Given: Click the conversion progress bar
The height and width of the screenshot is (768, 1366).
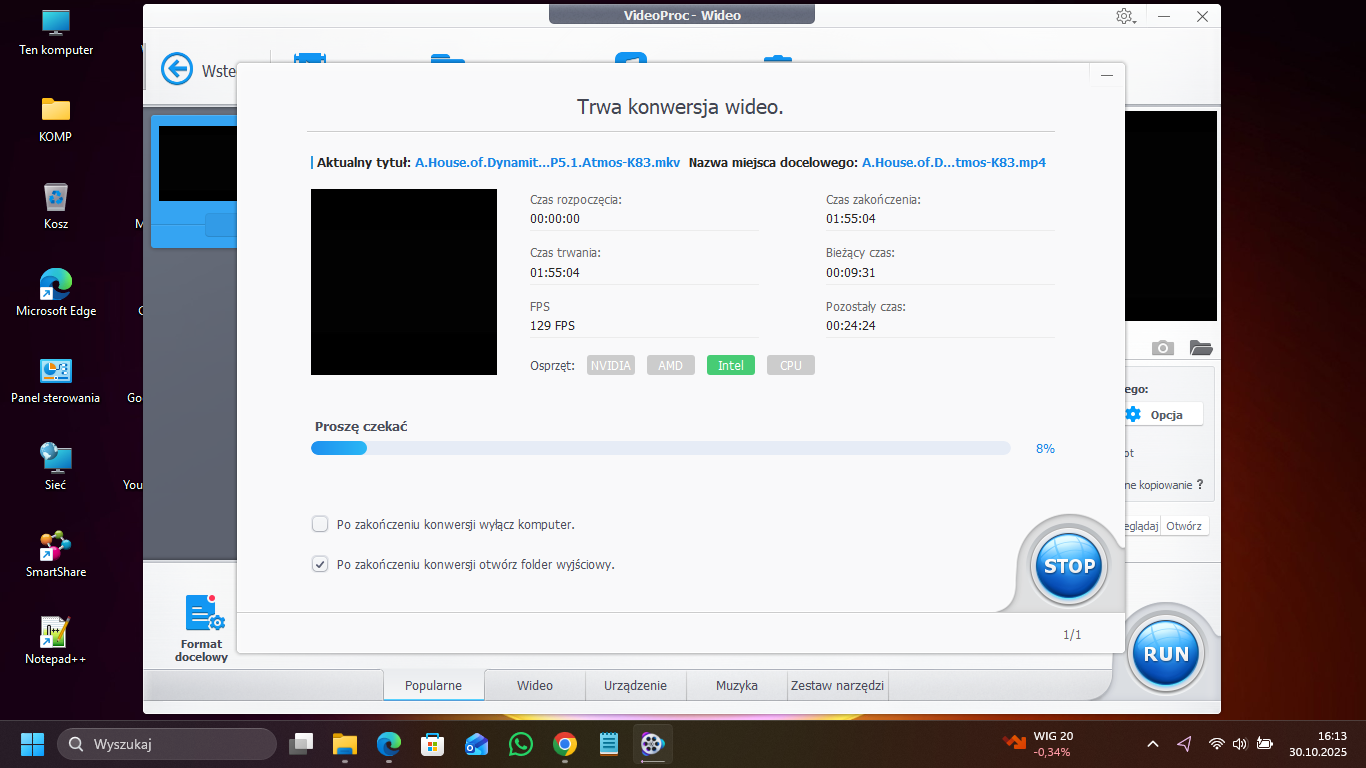Looking at the screenshot, I should pyautogui.click(x=660, y=448).
